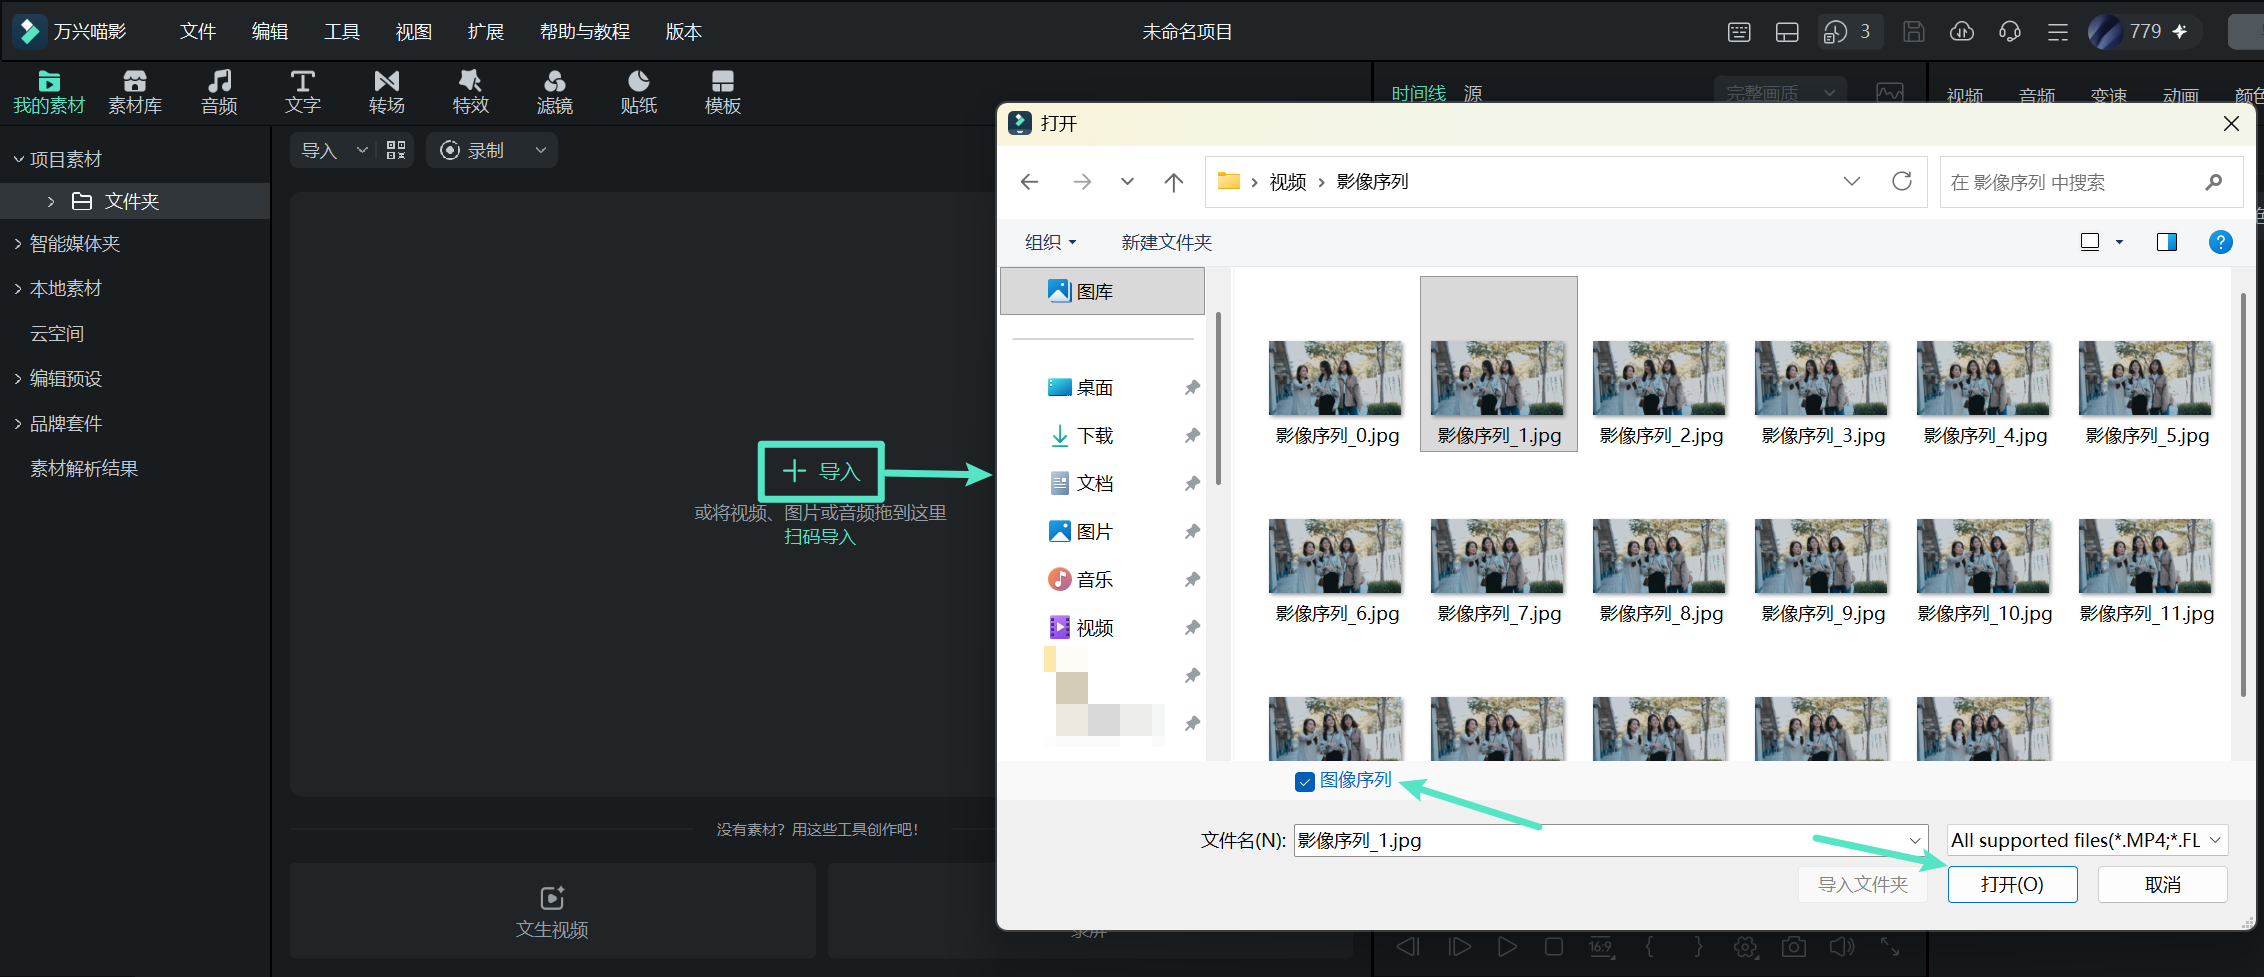
Task: Open 云空间 in left panel
Action: (x=57, y=333)
